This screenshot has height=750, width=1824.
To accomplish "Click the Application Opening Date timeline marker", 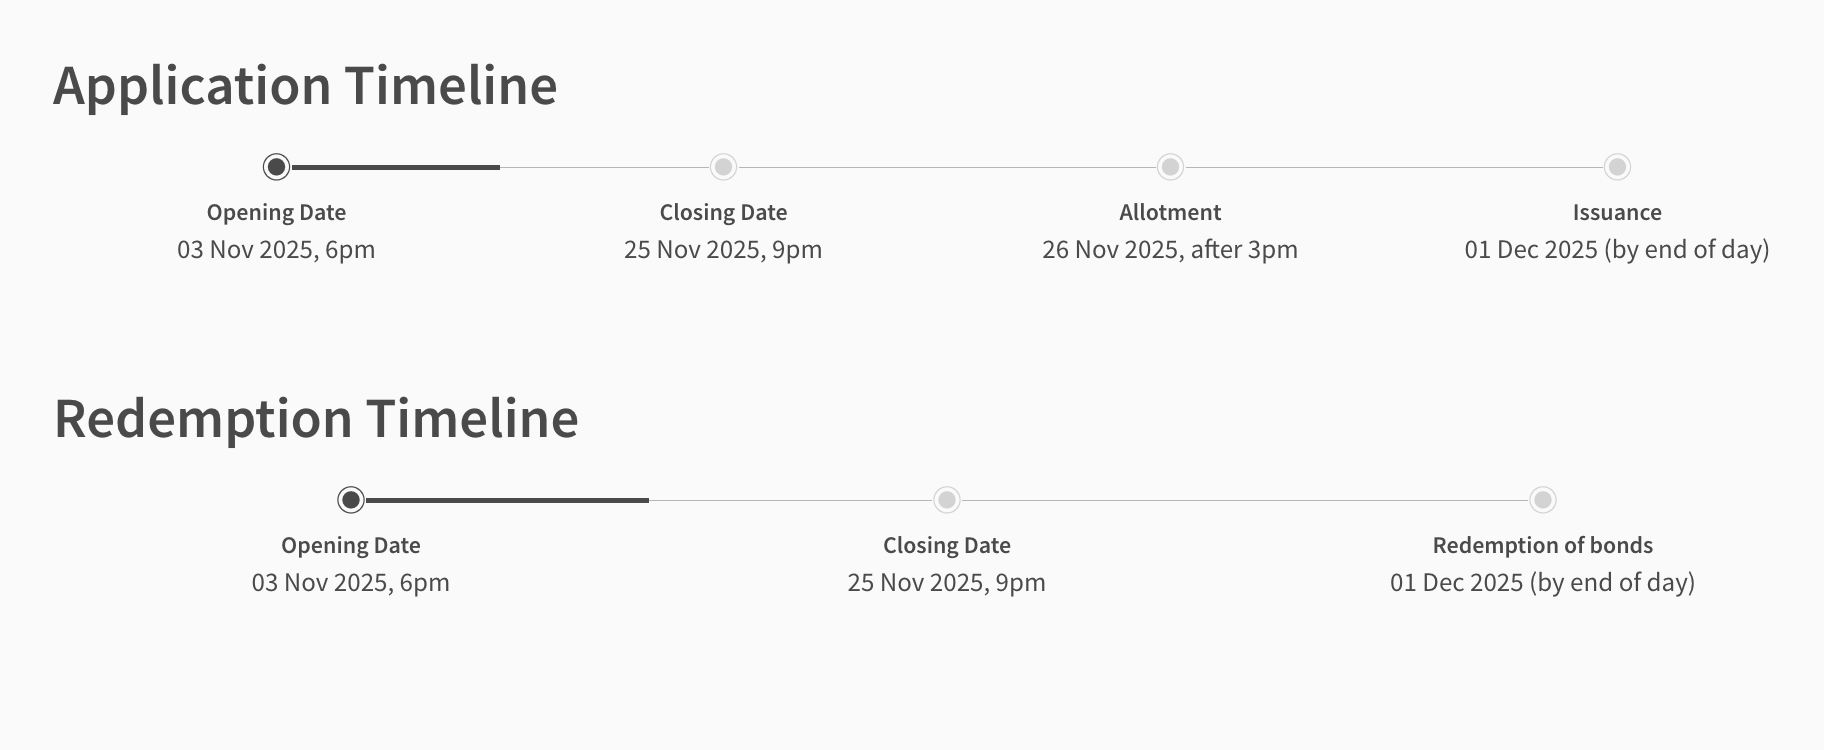I will pos(276,167).
